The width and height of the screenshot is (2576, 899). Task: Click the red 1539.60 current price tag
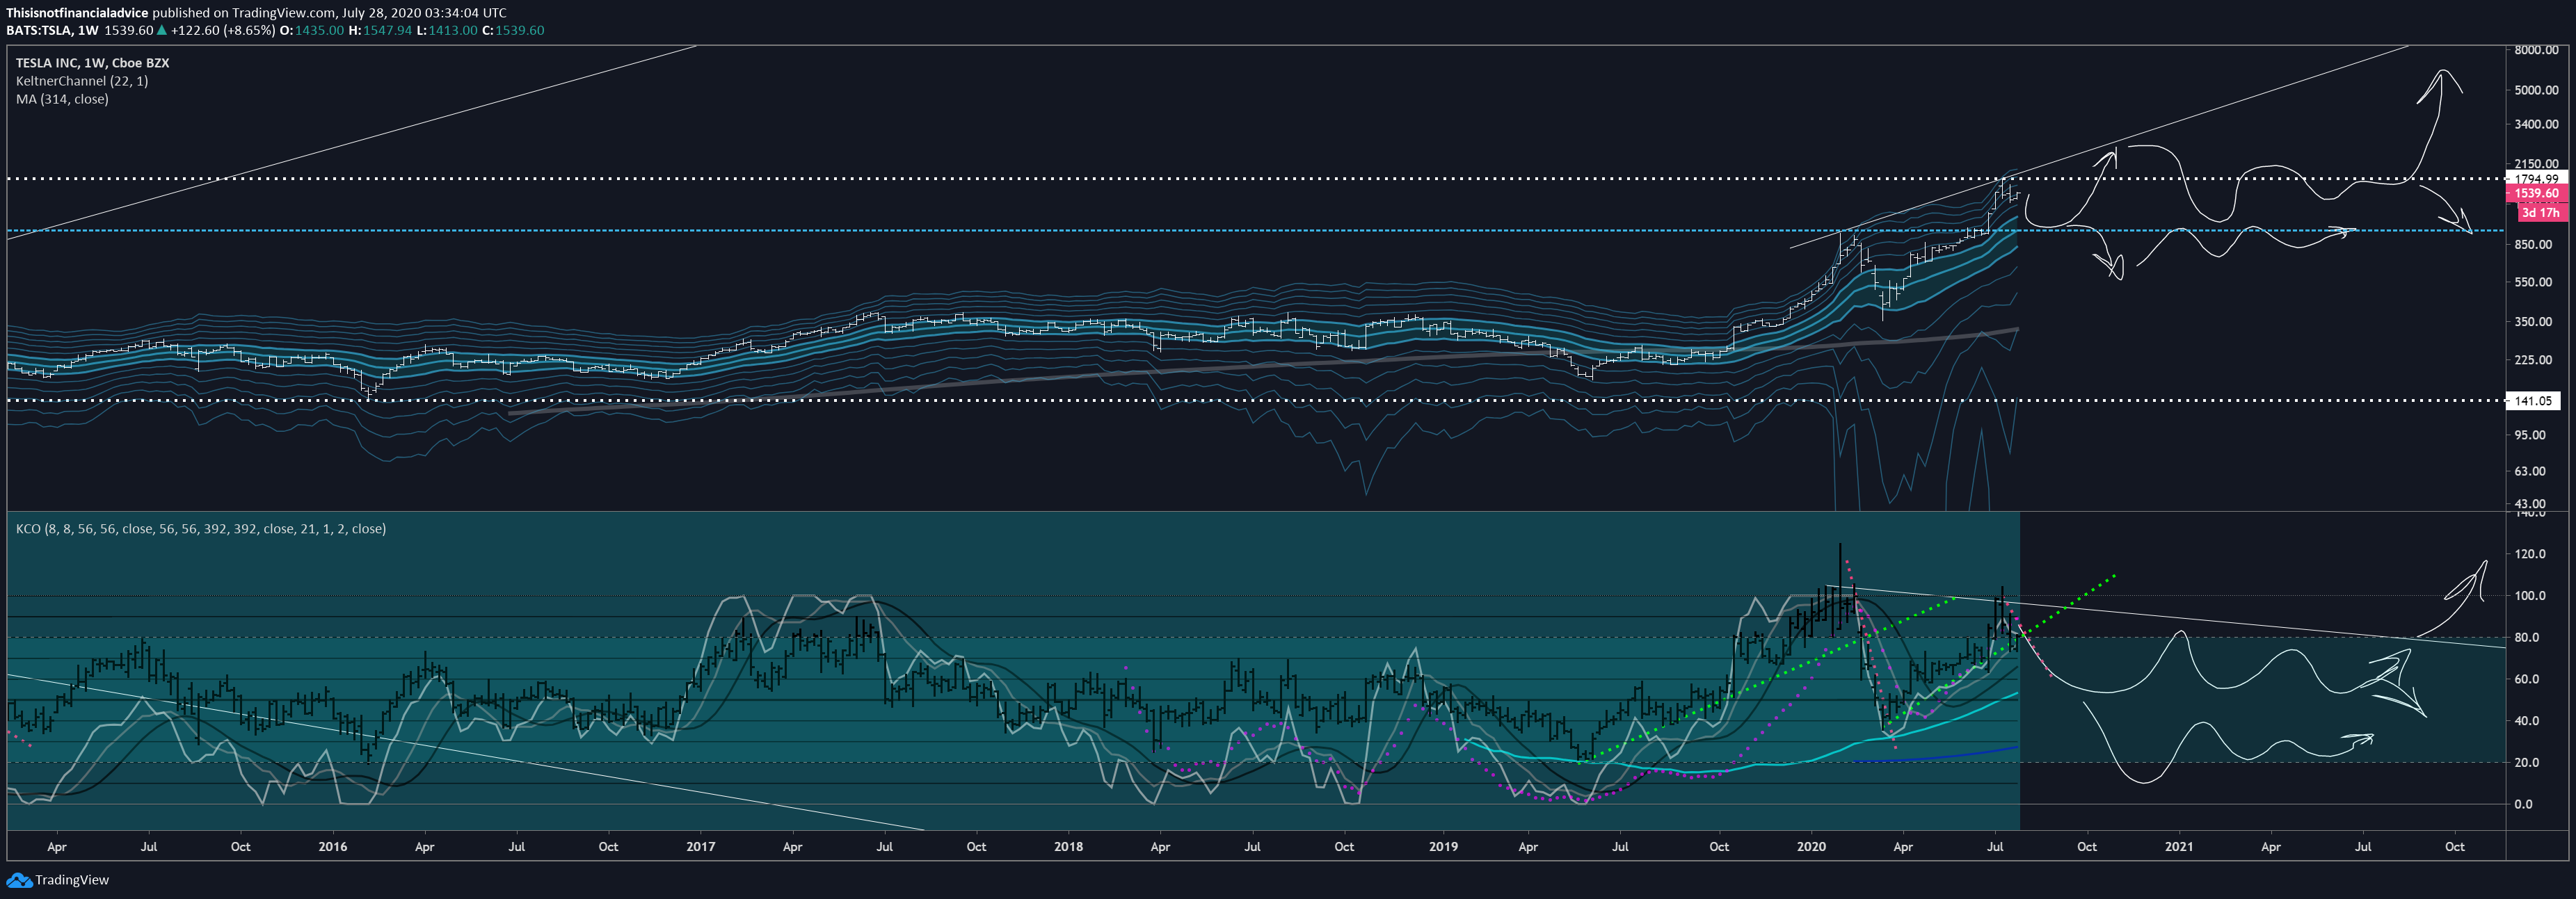click(x=2537, y=193)
